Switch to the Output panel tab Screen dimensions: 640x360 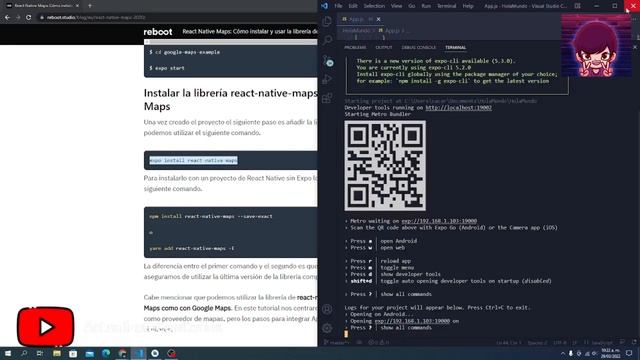(x=384, y=48)
